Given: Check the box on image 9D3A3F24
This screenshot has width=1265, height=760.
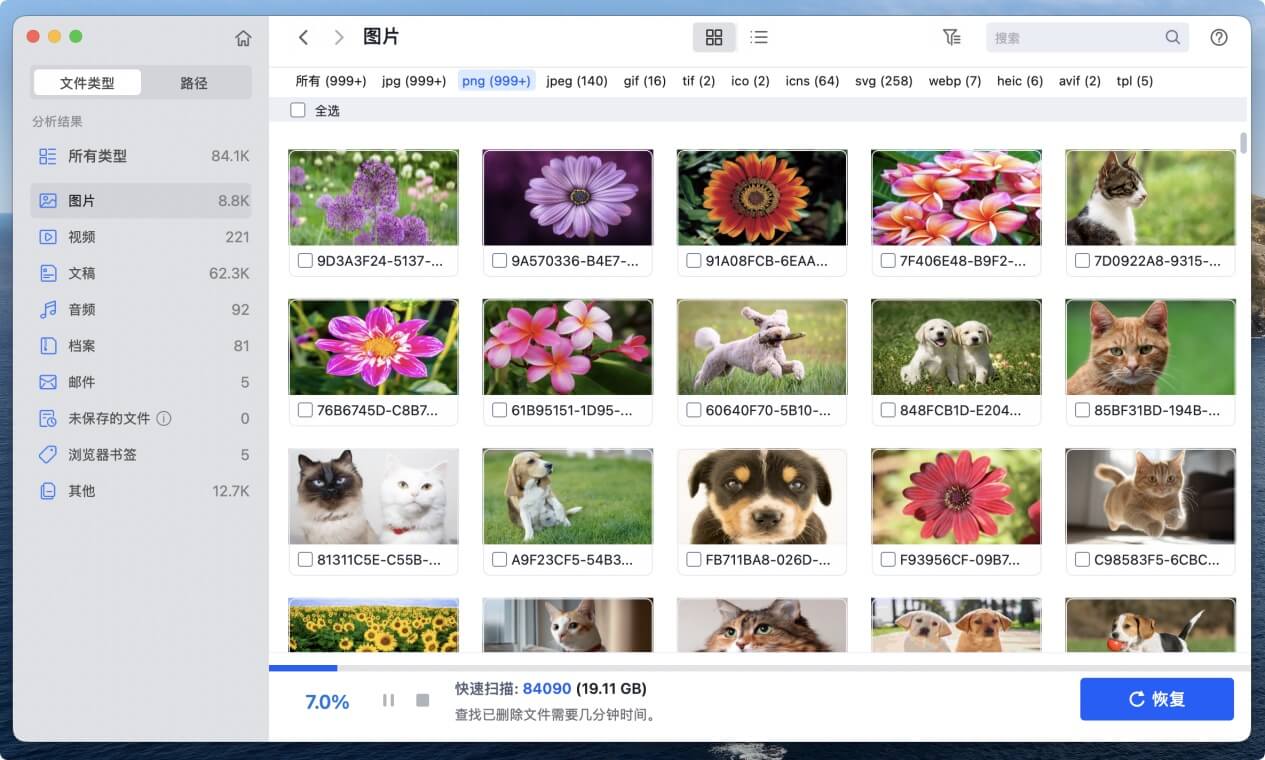Looking at the screenshot, I should tap(305, 261).
